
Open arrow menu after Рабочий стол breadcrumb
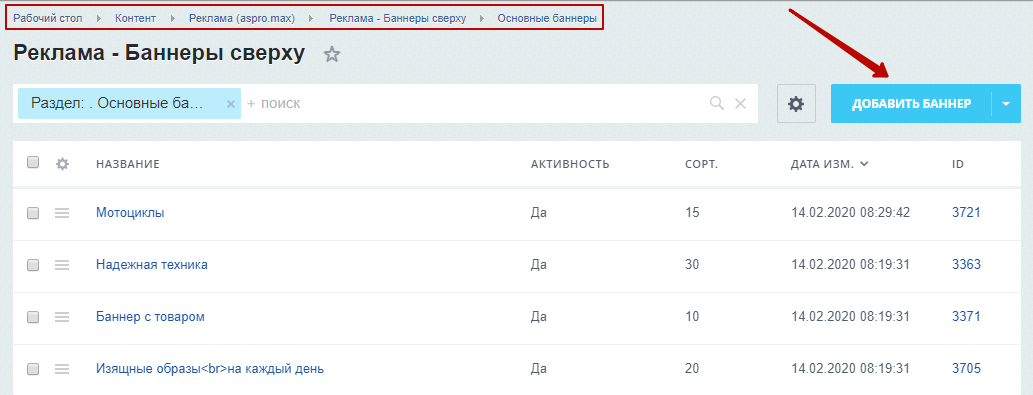coord(99,18)
